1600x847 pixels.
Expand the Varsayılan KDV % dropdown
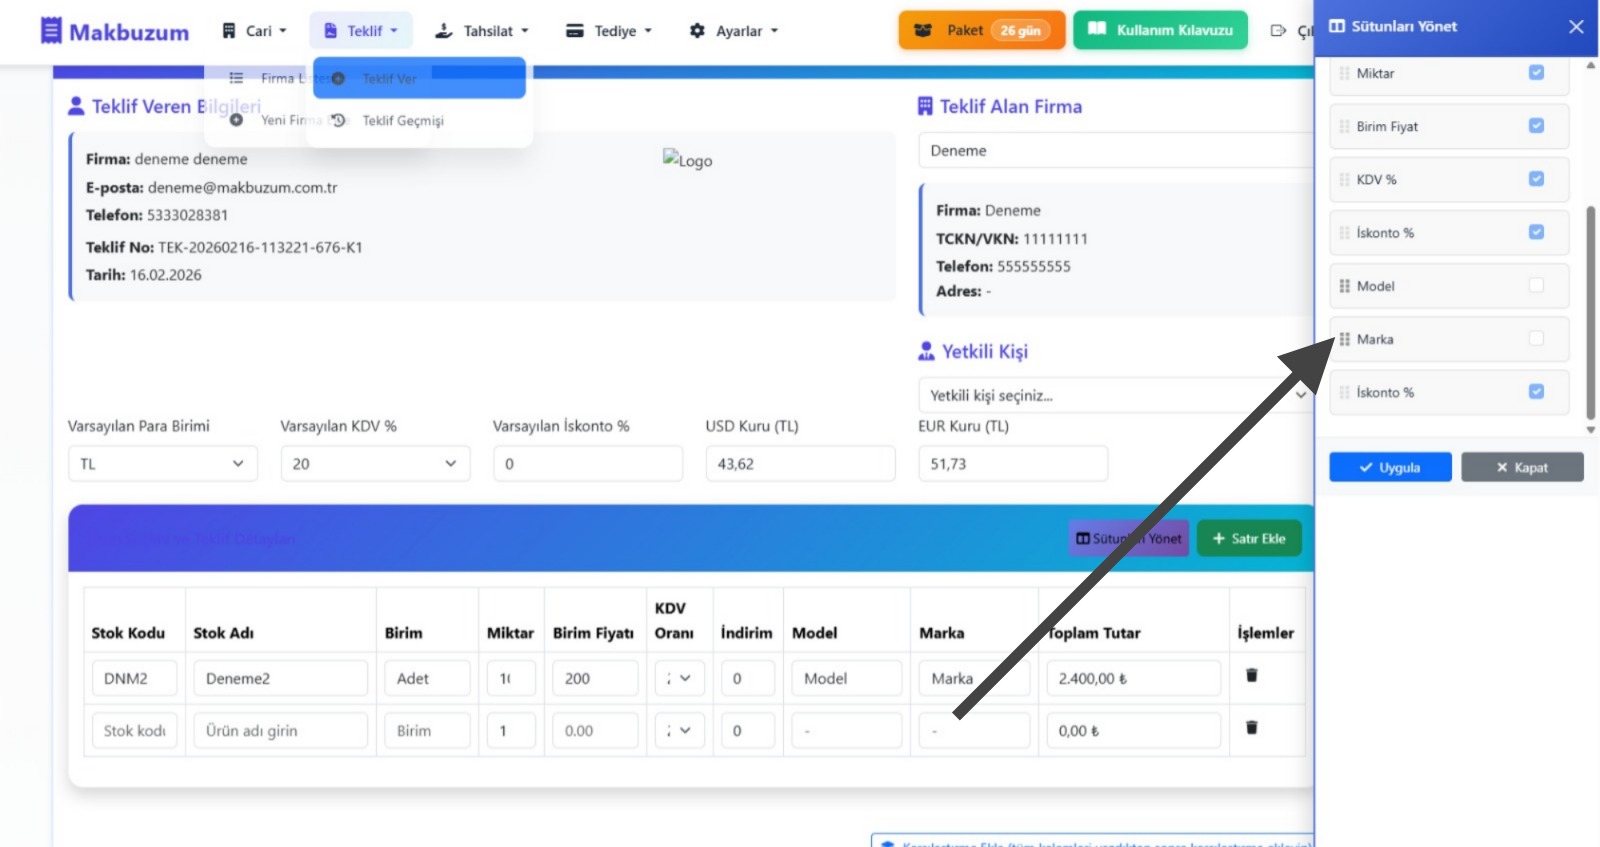click(x=374, y=464)
